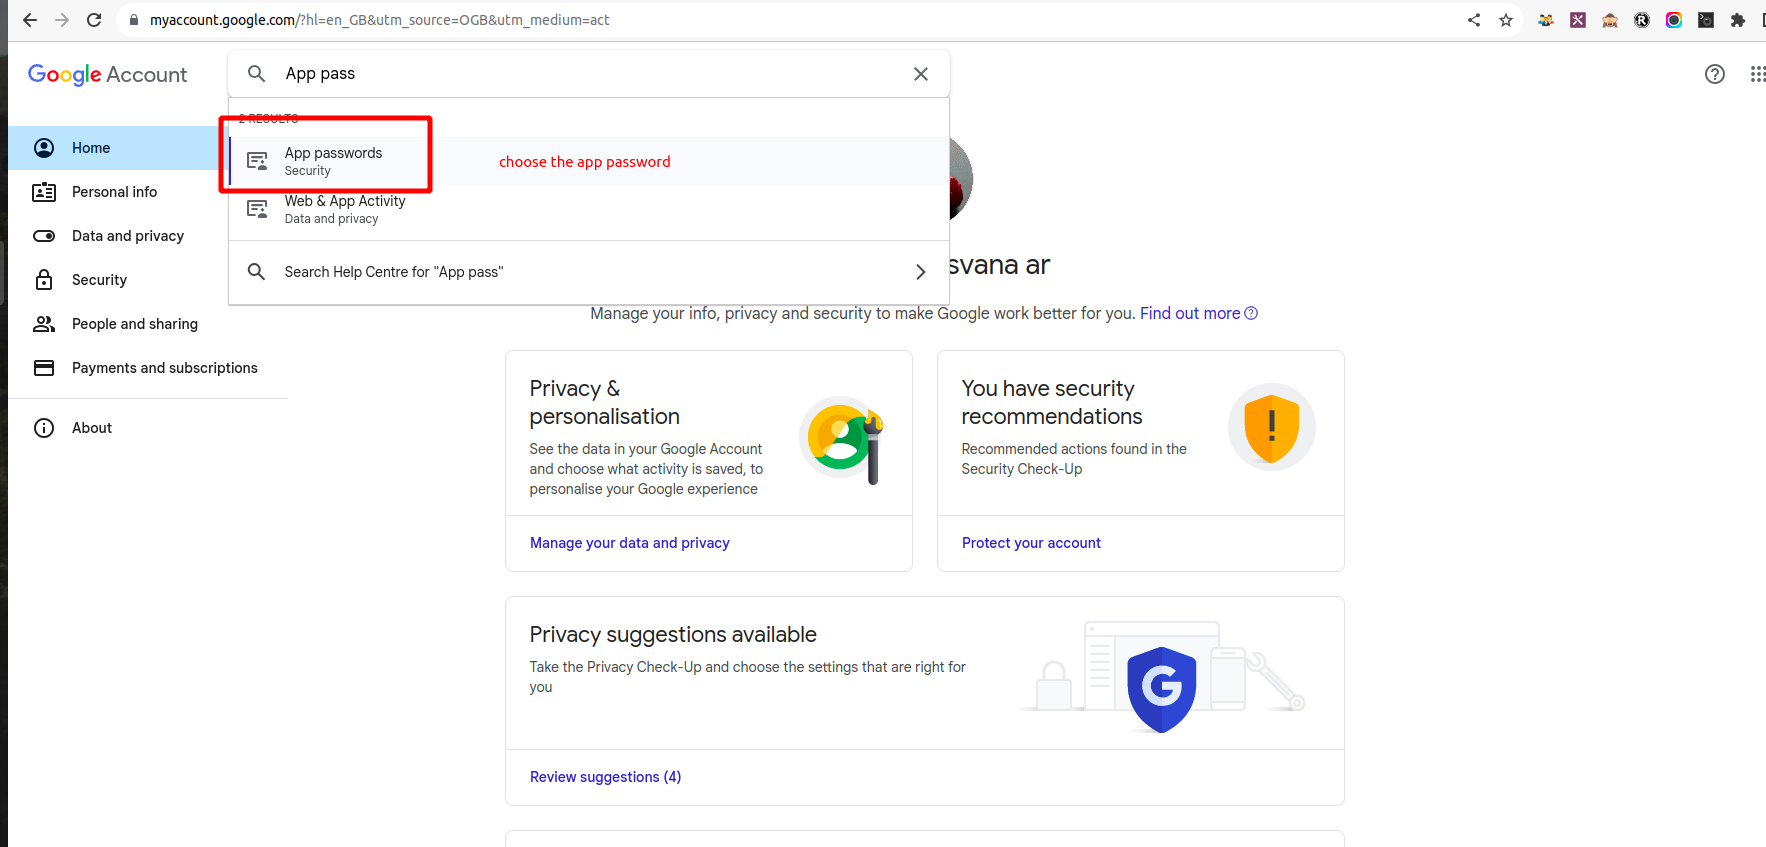The width and height of the screenshot is (1766, 847).
Task: Select Web & App Activity result
Action: (344, 209)
